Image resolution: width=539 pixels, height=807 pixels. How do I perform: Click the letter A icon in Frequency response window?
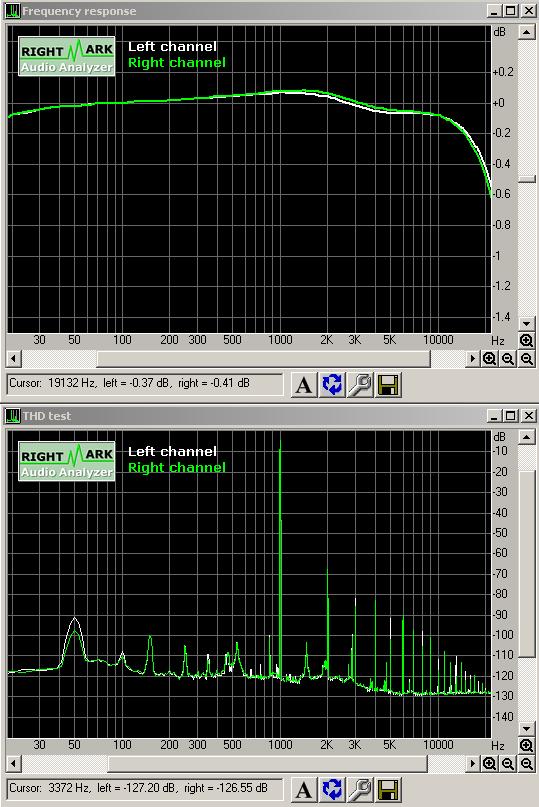coord(304,384)
